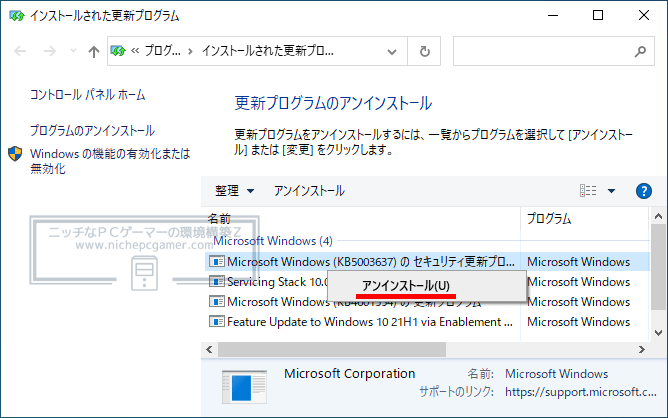Click the horizontal scrollbar right arrow
The height and width of the screenshot is (418, 668).
642,350
